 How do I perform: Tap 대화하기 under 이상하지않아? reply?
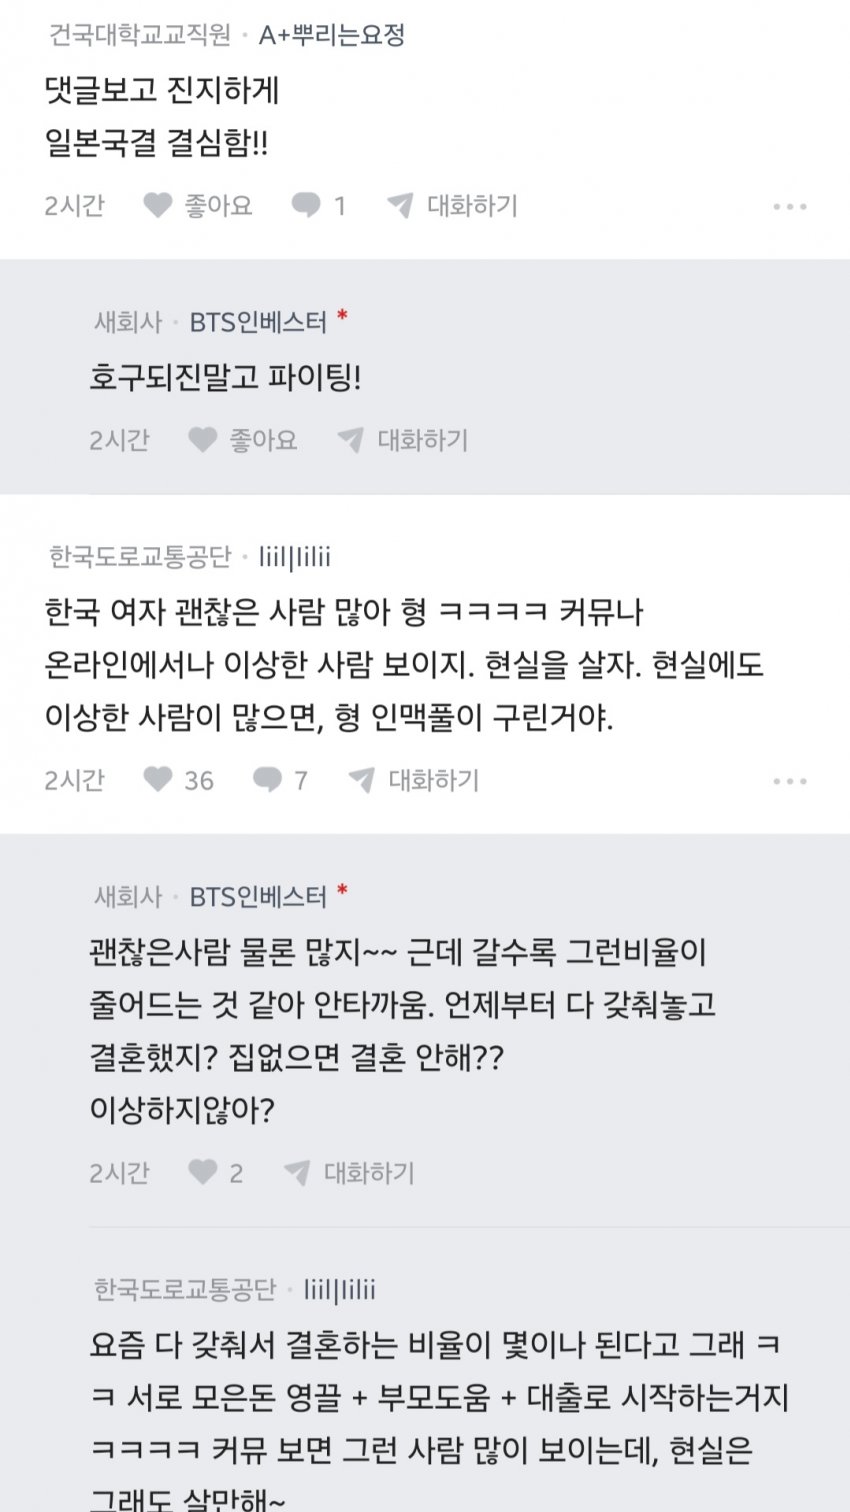(x=368, y=1173)
